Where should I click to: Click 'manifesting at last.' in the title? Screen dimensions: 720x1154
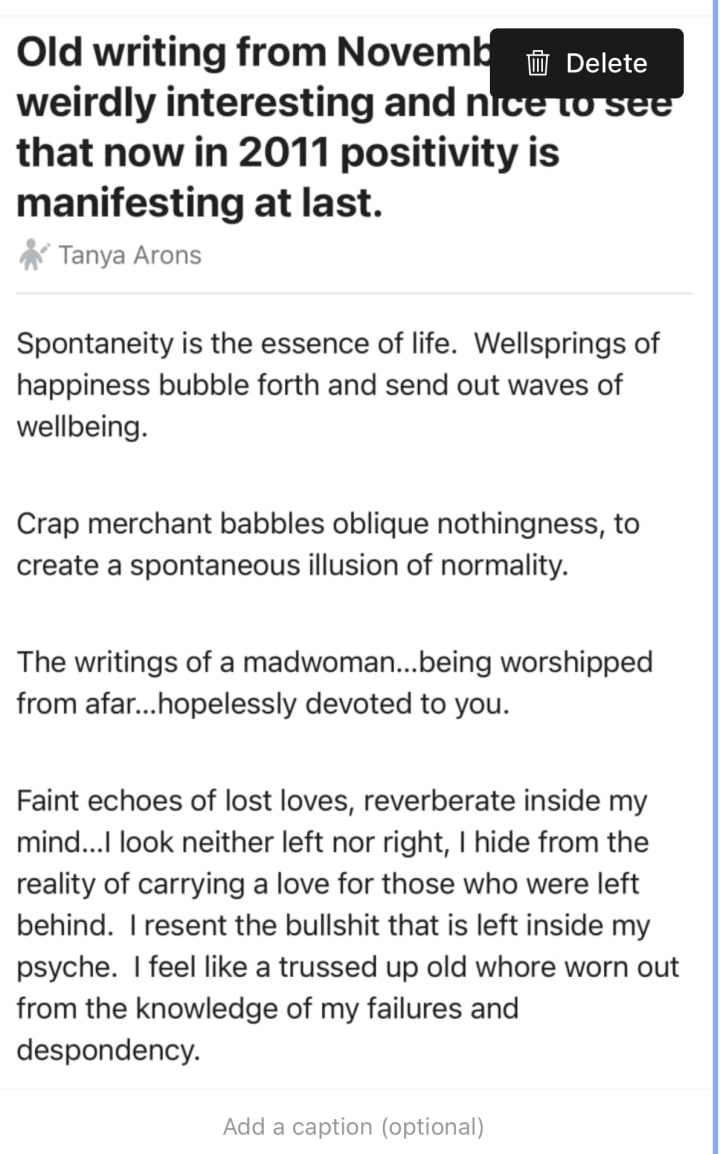point(200,203)
